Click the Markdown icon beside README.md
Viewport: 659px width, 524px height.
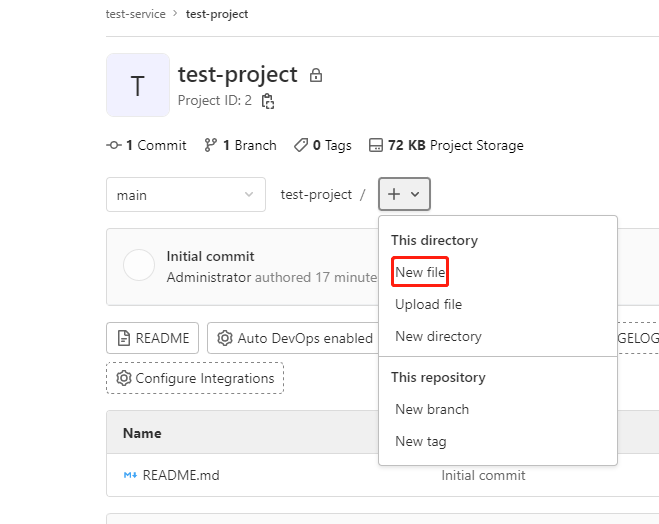tap(130, 475)
